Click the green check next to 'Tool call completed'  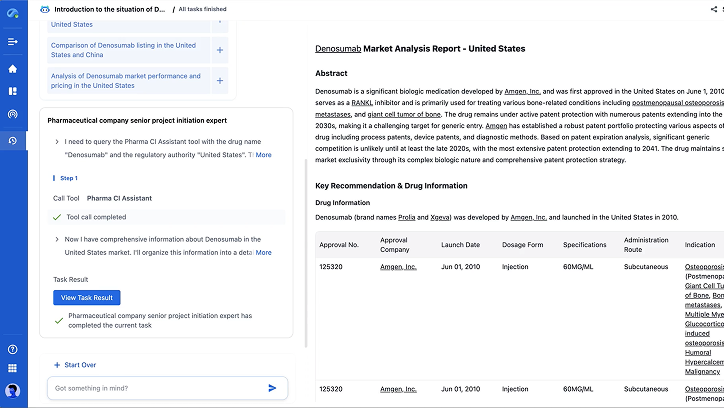pyautogui.click(x=57, y=217)
